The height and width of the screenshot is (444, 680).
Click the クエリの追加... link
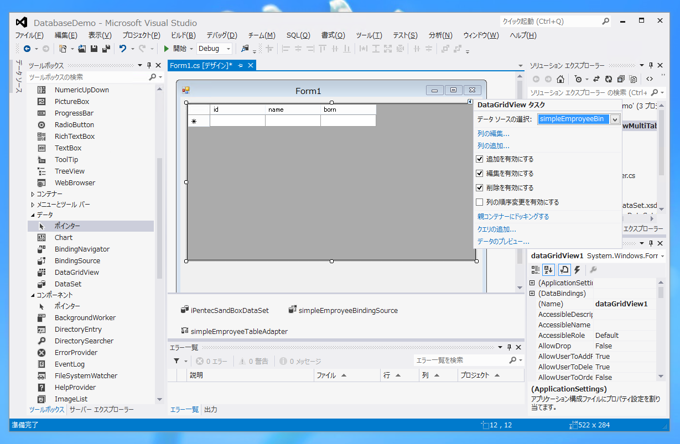coord(497,229)
